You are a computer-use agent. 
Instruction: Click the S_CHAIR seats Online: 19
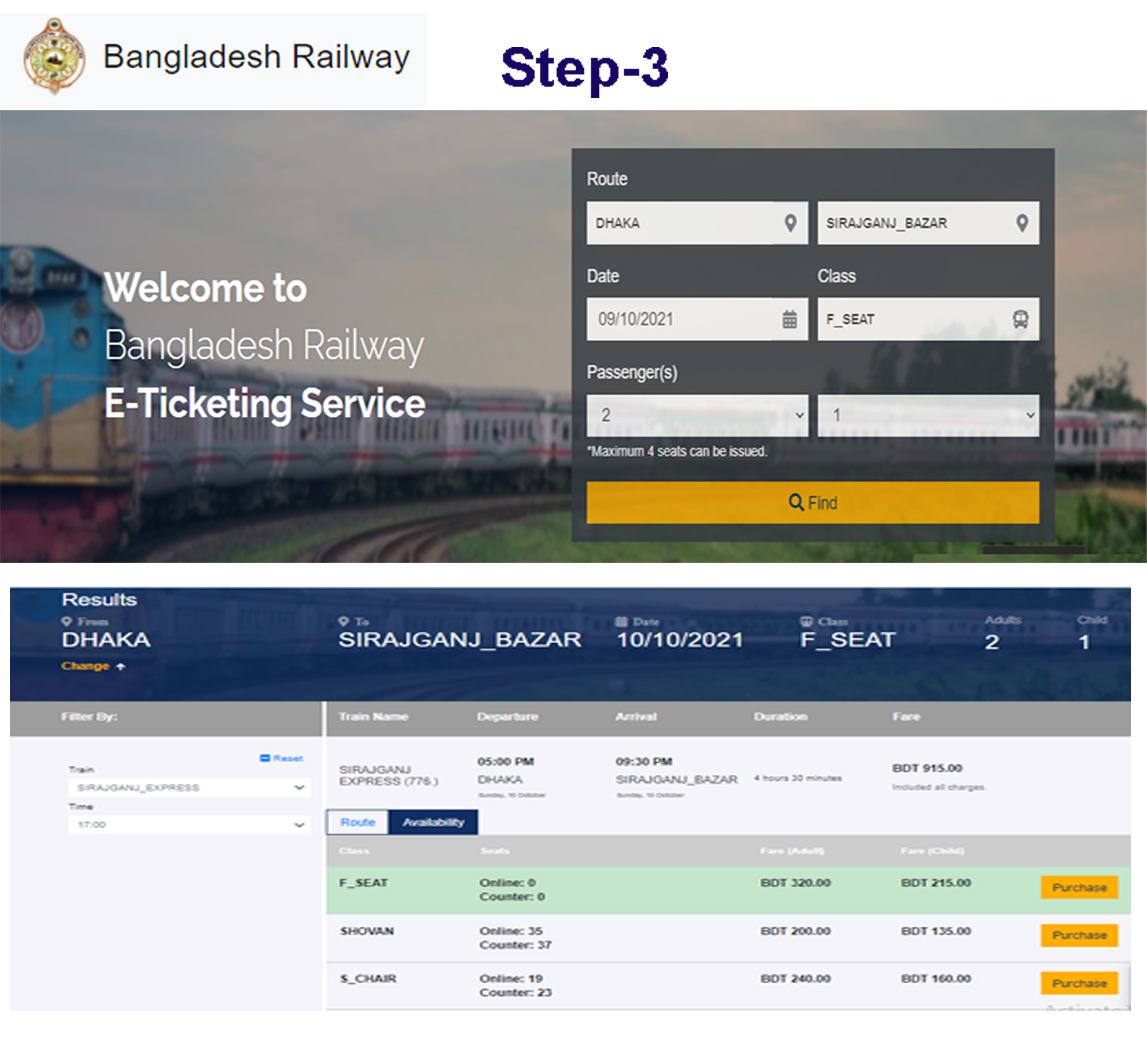point(511,979)
